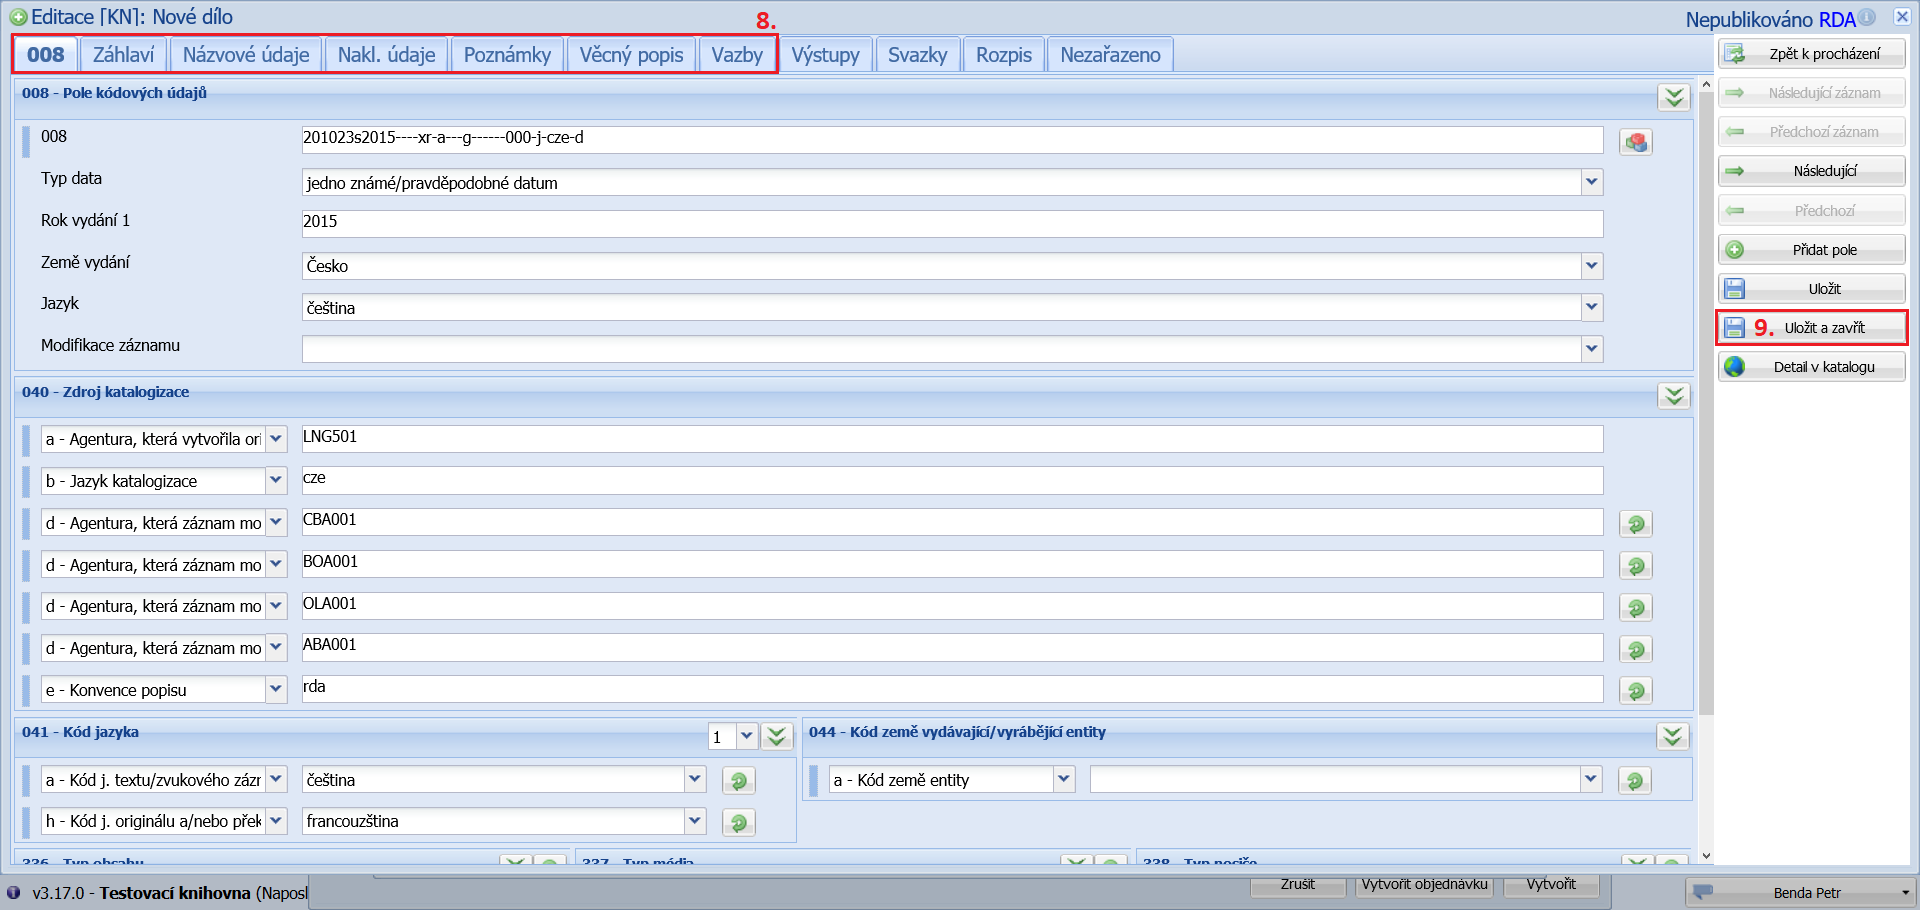The width and height of the screenshot is (1920, 910).
Task: Click the 008 field builder icon button
Action: [1636, 142]
